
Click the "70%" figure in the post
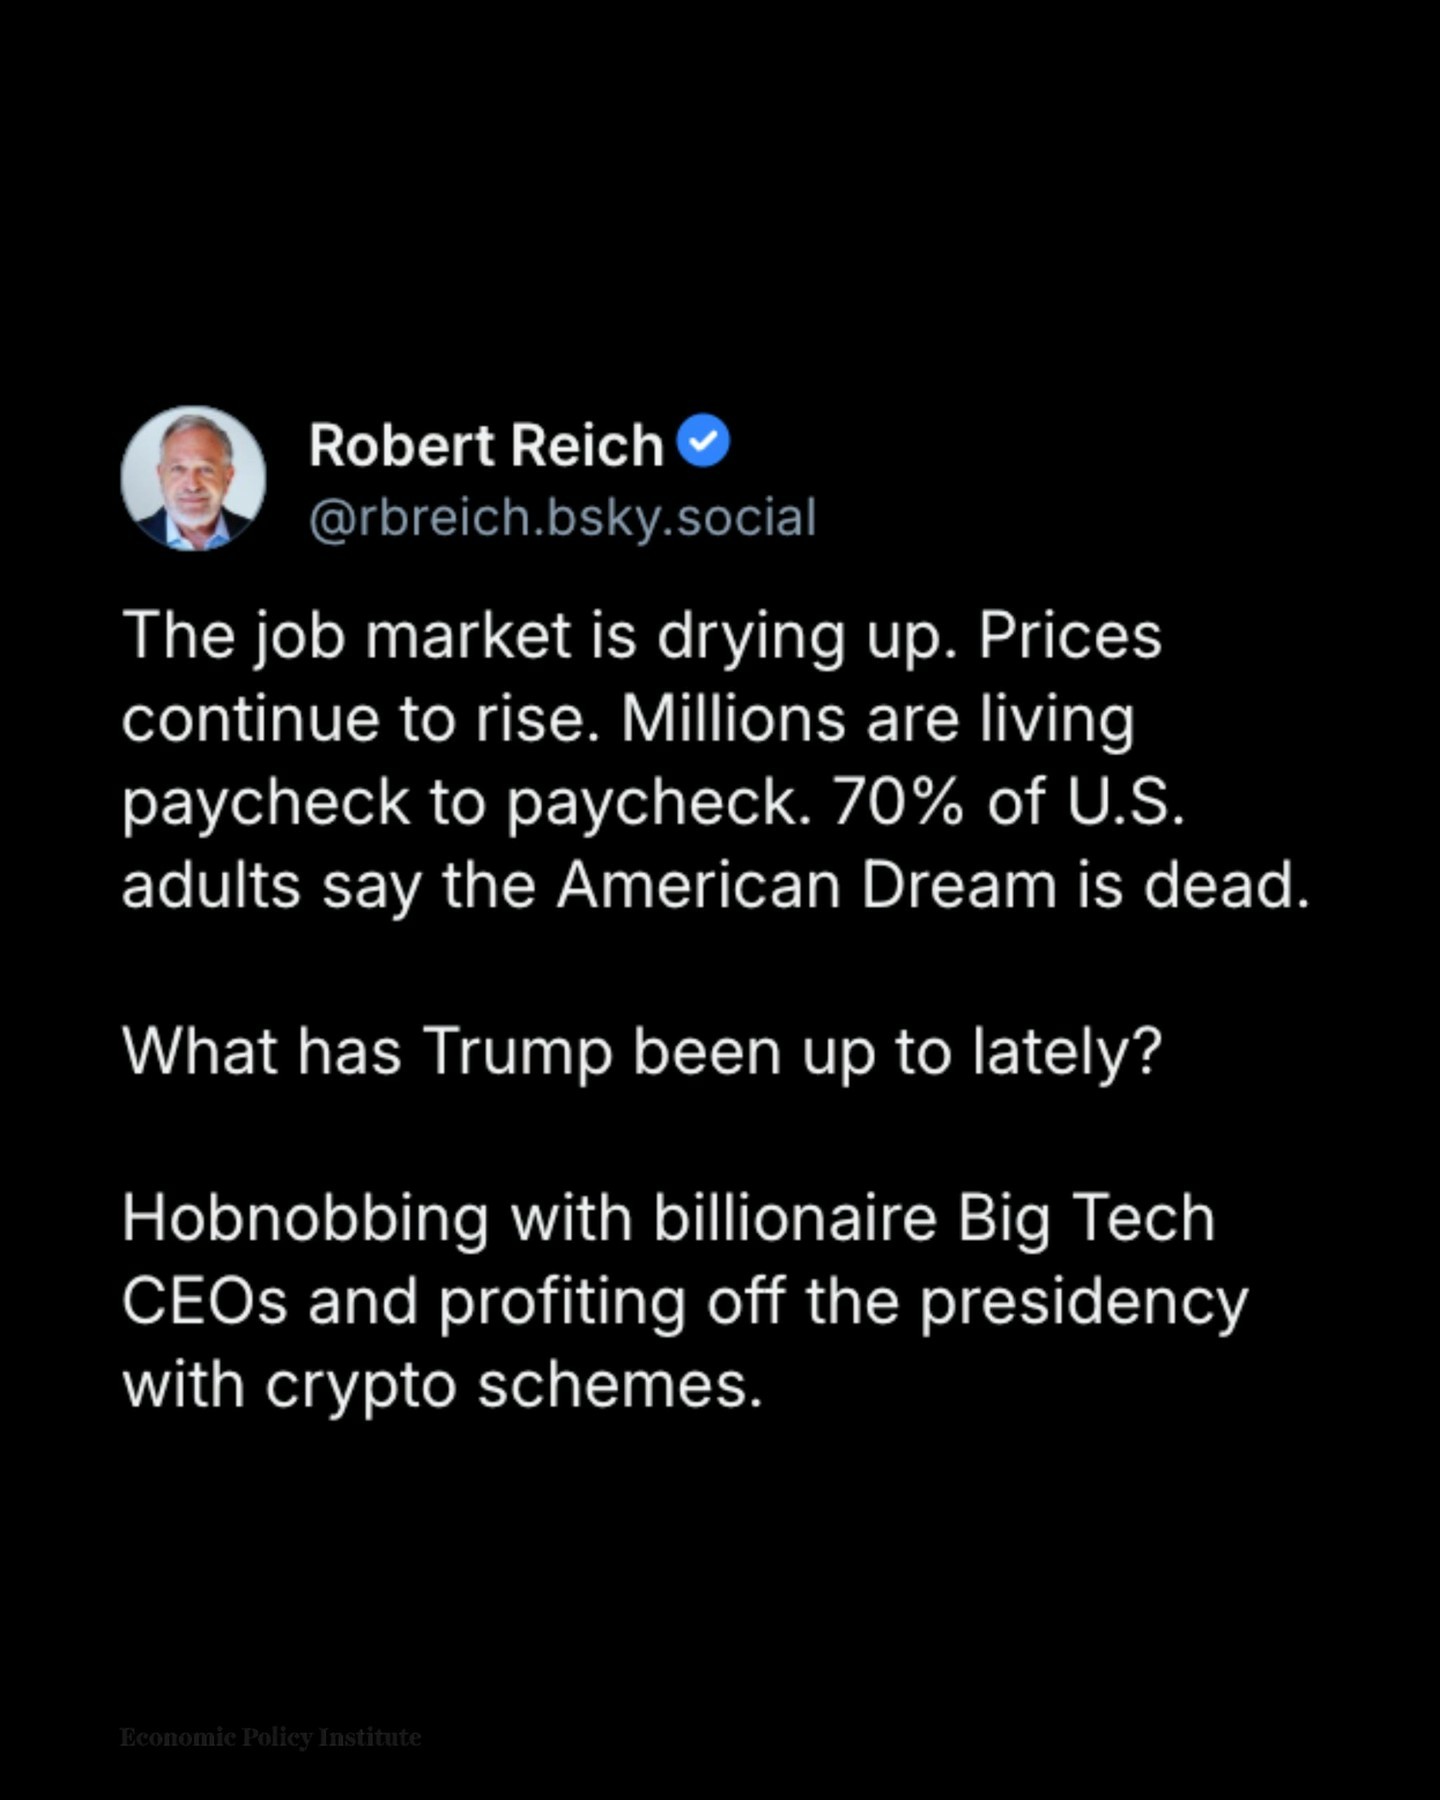point(896,802)
